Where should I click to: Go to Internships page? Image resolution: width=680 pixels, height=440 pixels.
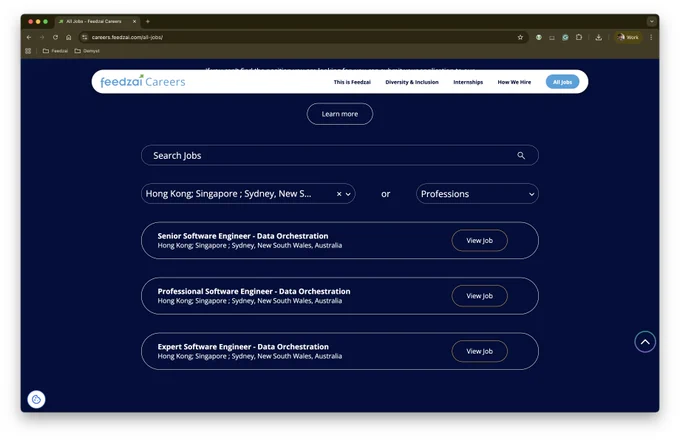point(468,82)
